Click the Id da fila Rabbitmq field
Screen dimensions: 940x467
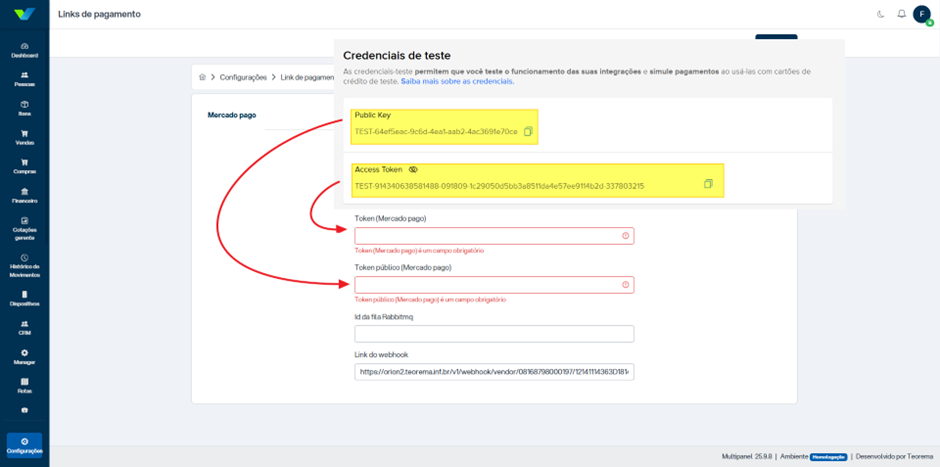(494, 334)
